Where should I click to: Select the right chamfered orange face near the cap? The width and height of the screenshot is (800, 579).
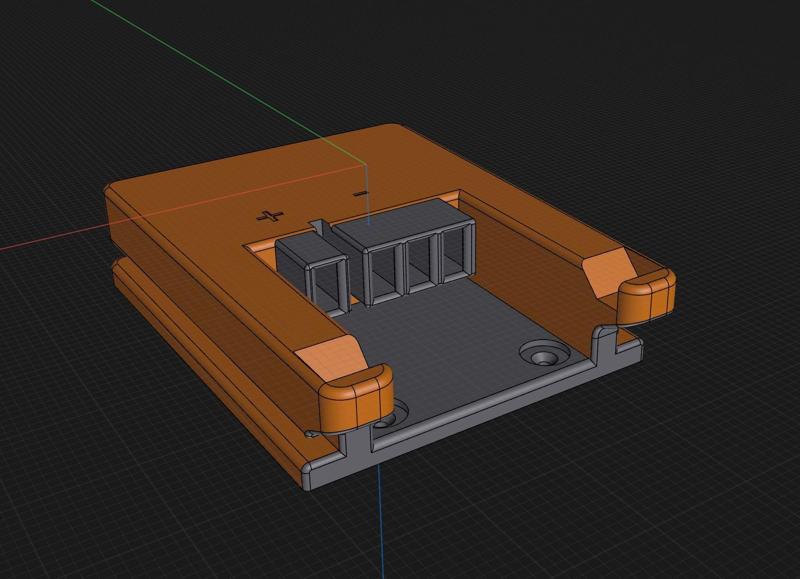click(x=605, y=268)
